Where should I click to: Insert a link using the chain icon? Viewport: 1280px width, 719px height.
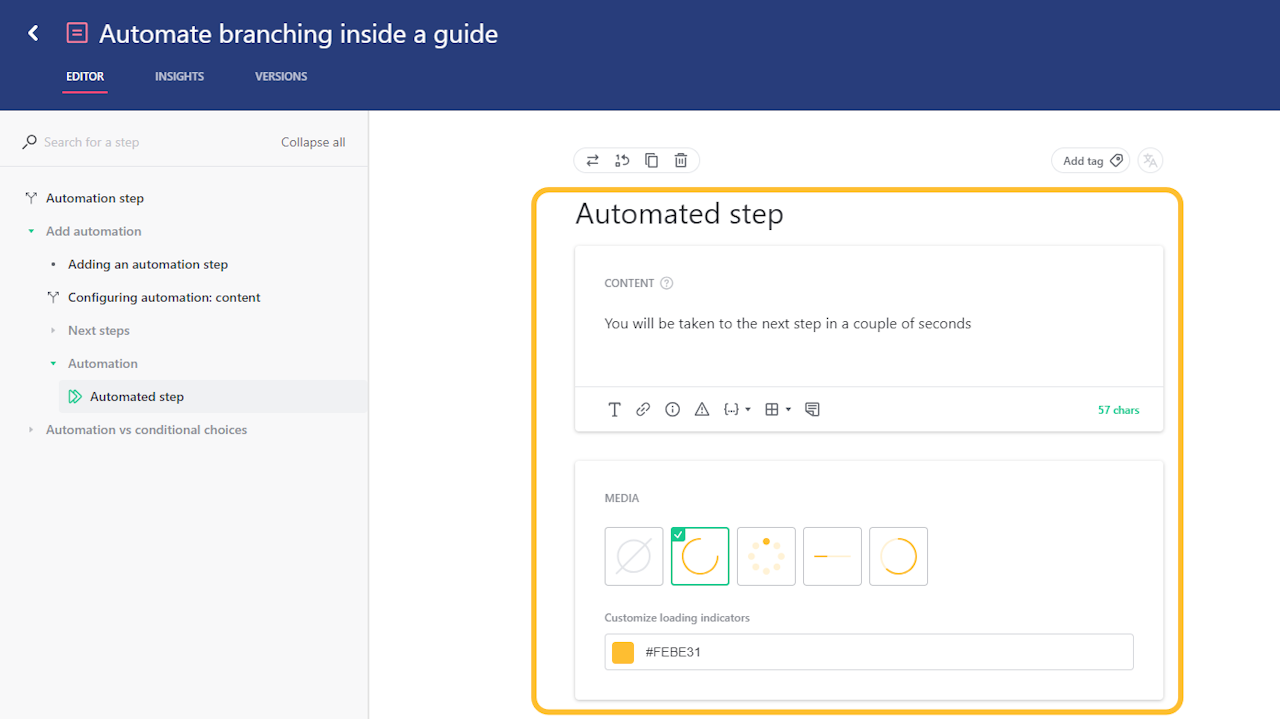(643, 409)
